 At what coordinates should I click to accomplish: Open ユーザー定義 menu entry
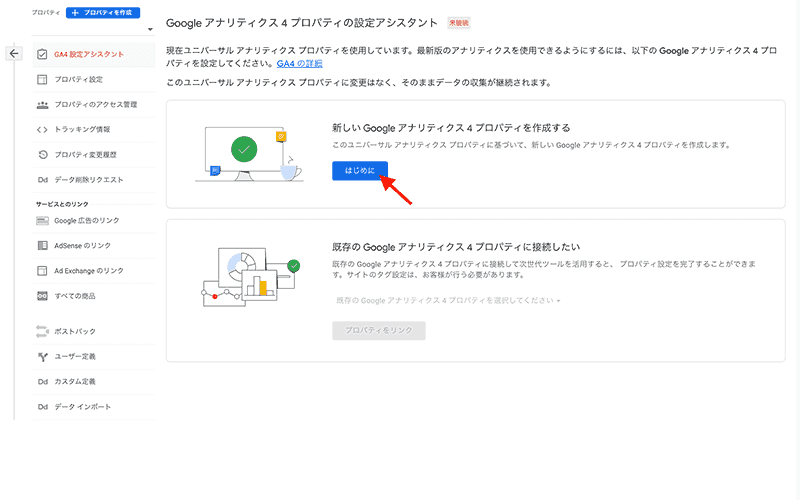(x=94, y=357)
